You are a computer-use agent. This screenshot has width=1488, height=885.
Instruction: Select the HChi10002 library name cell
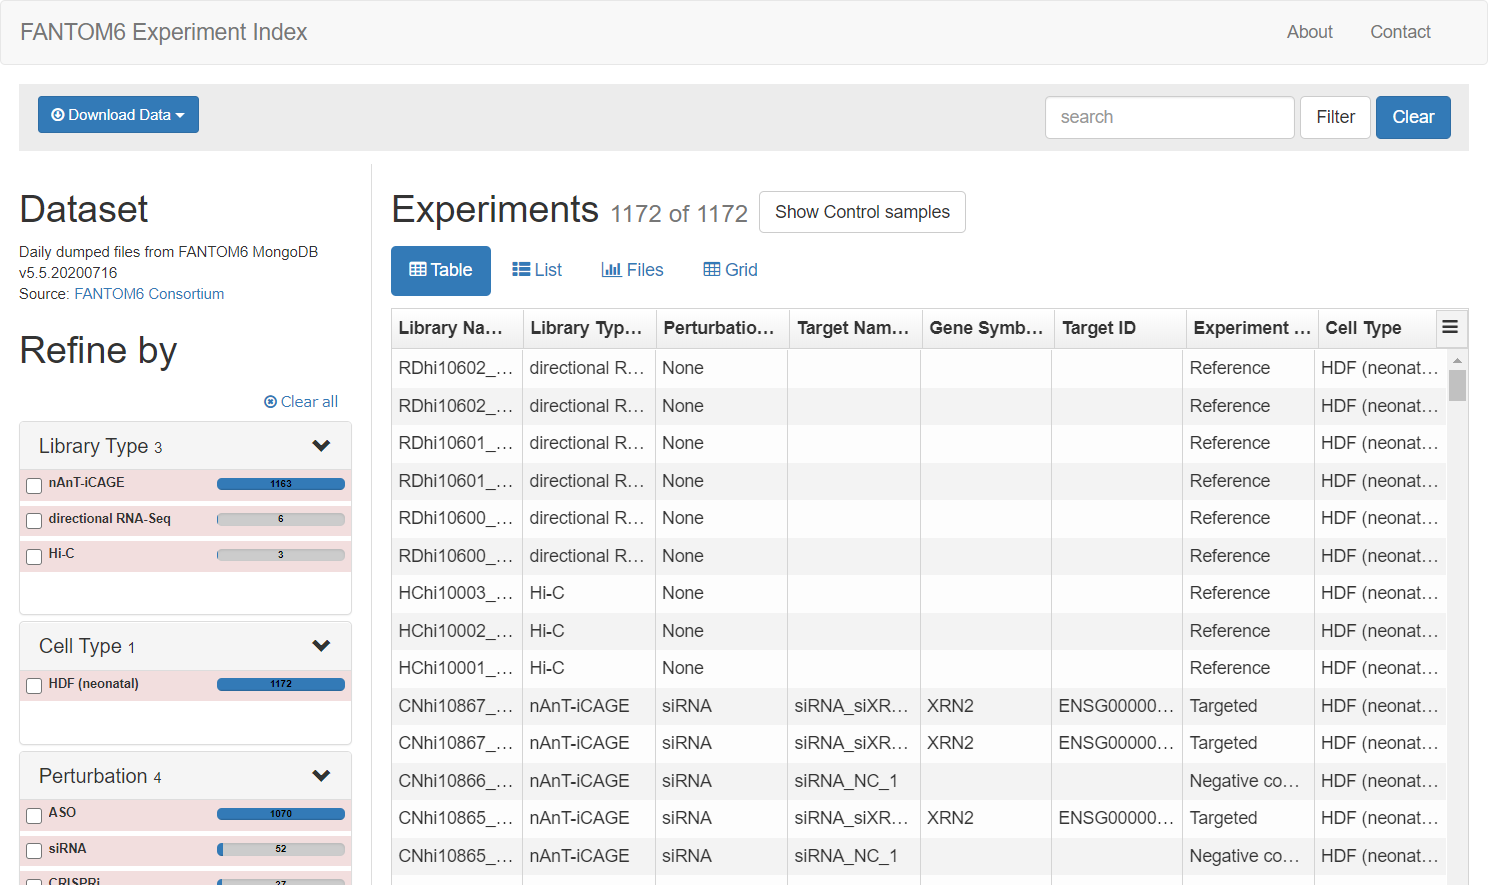click(457, 631)
